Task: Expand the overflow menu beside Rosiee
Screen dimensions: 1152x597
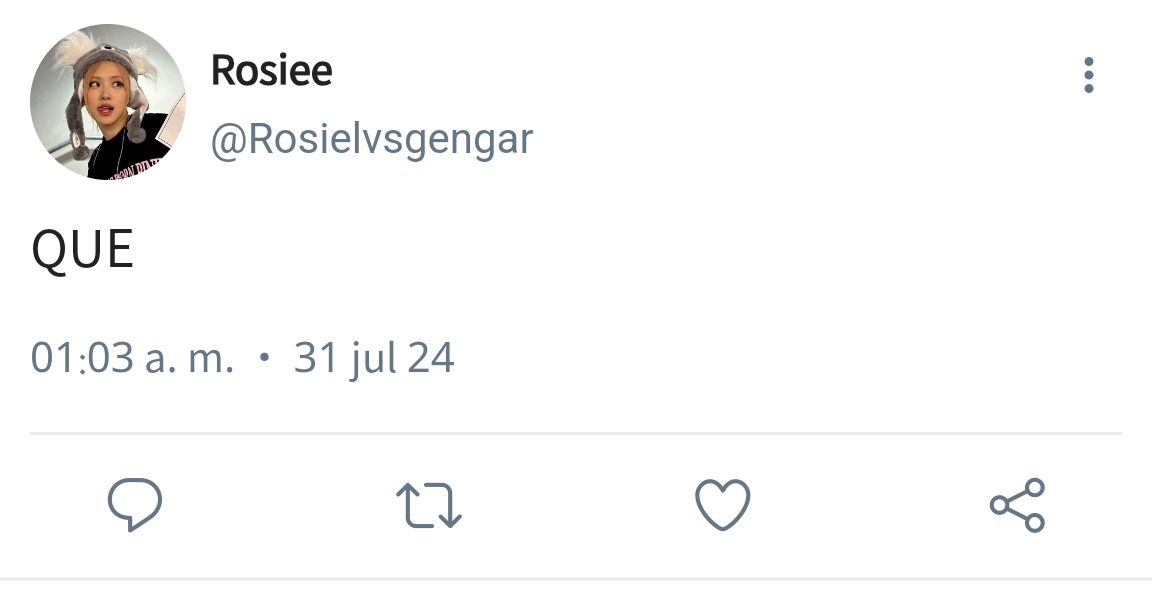Action: [x=1089, y=75]
